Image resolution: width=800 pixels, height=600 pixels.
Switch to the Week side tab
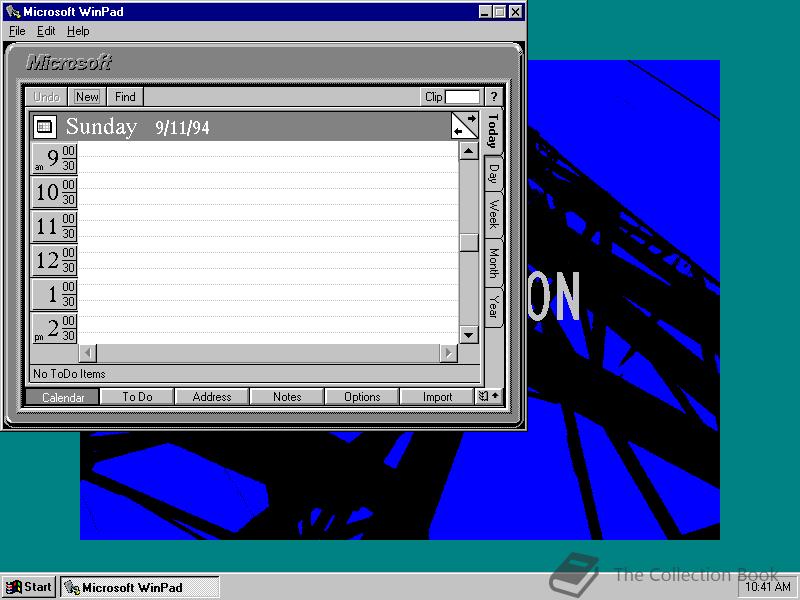coord(493,214)
